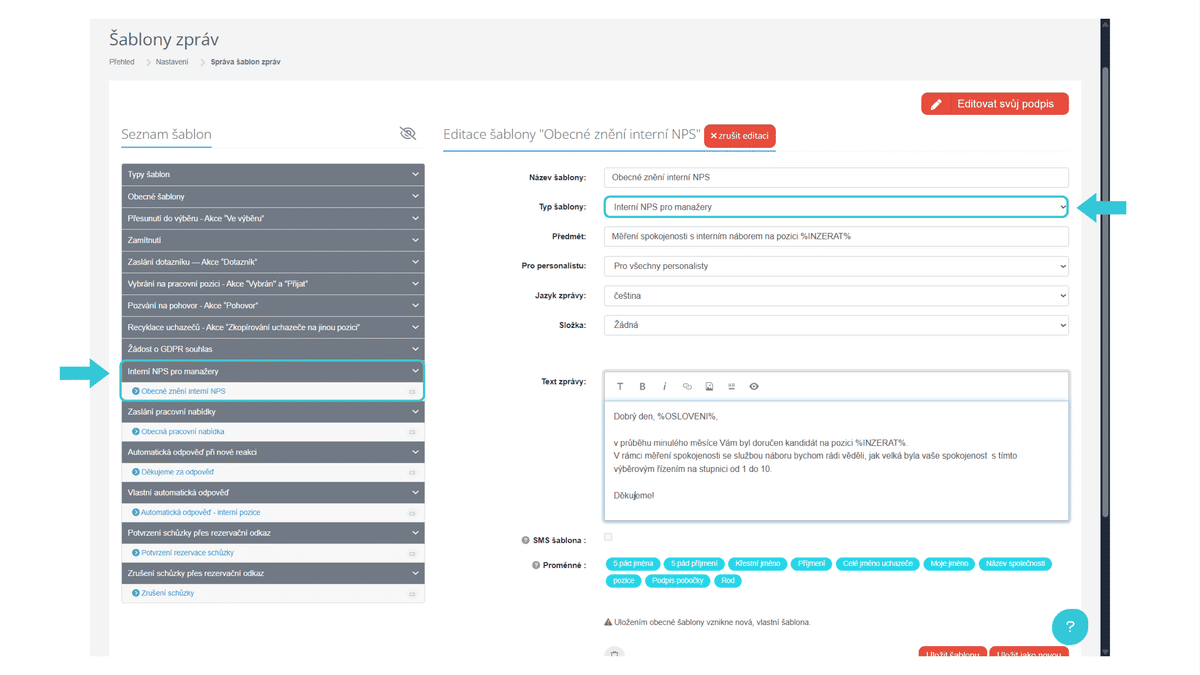Open the Pro personalistu dropdown
This screenshot has width=1200, height=675.
pyautogui.click(x=836, y=266)
